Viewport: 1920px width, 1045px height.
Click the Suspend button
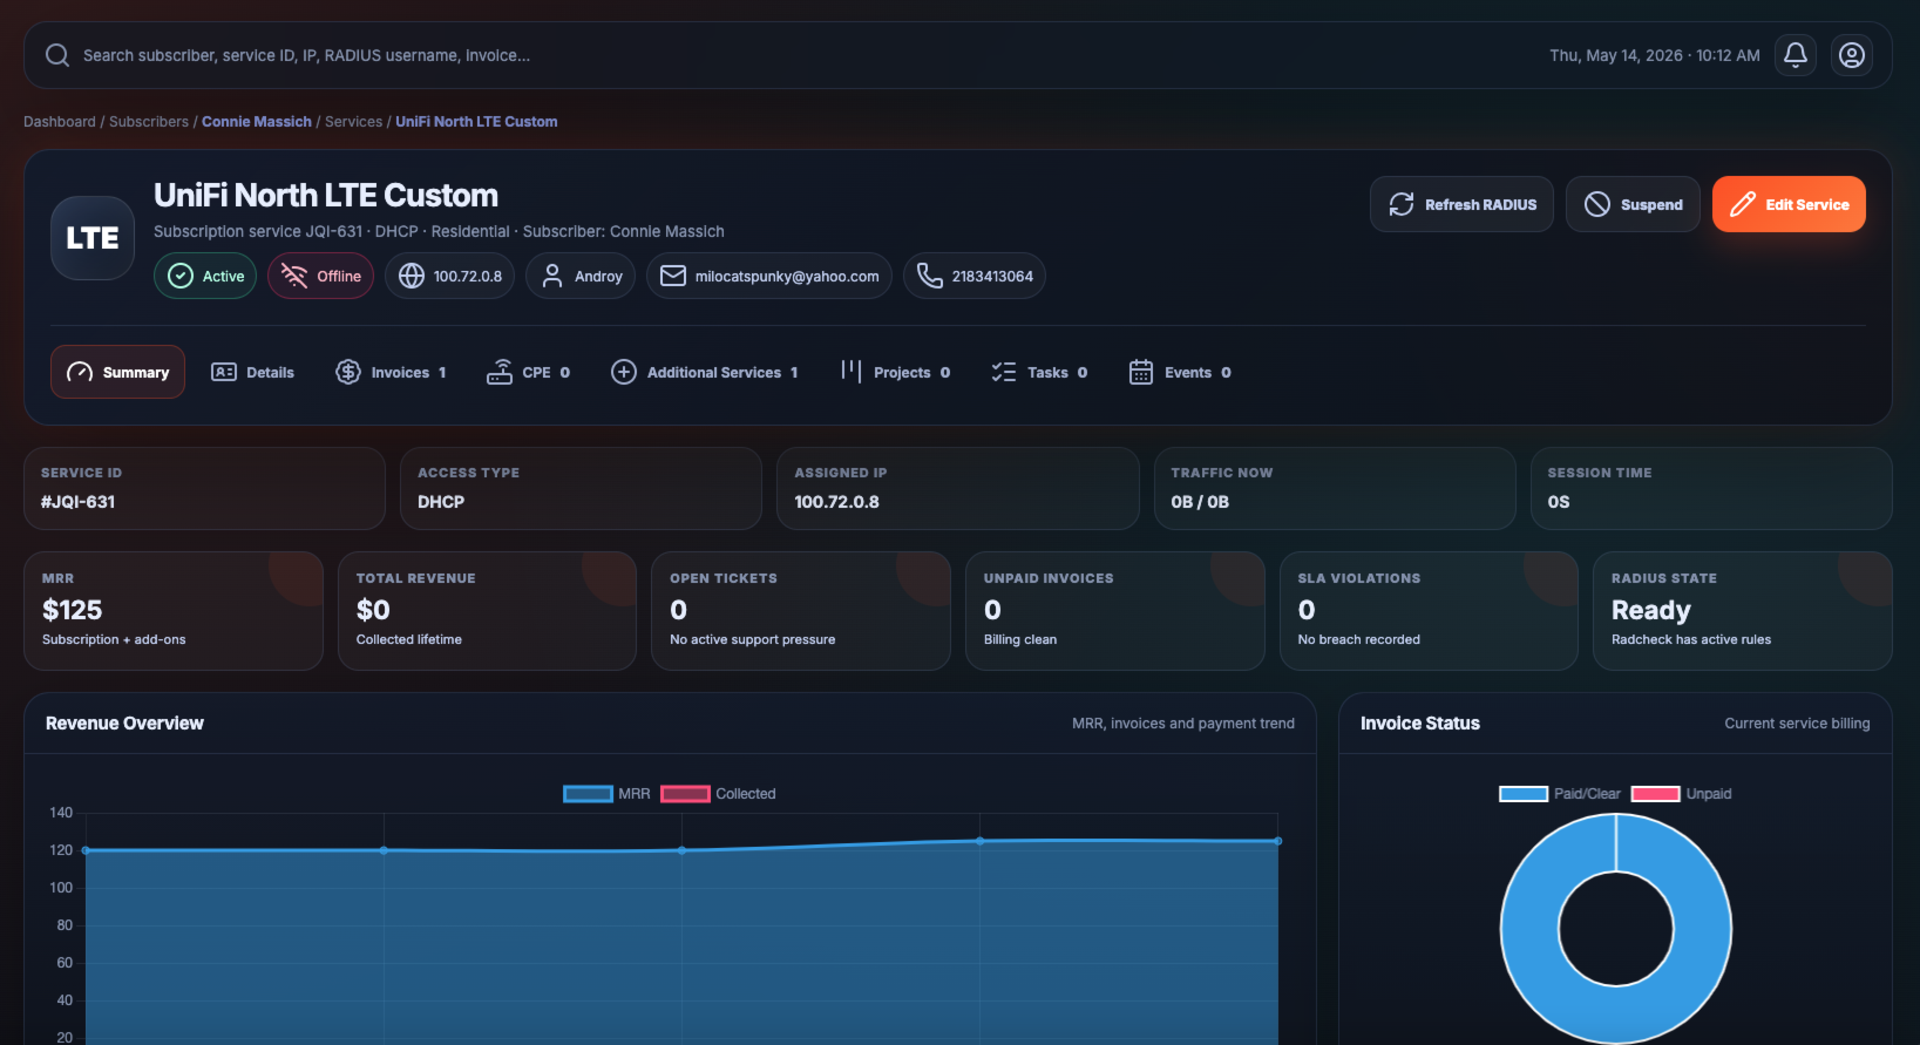point(1632,204)
